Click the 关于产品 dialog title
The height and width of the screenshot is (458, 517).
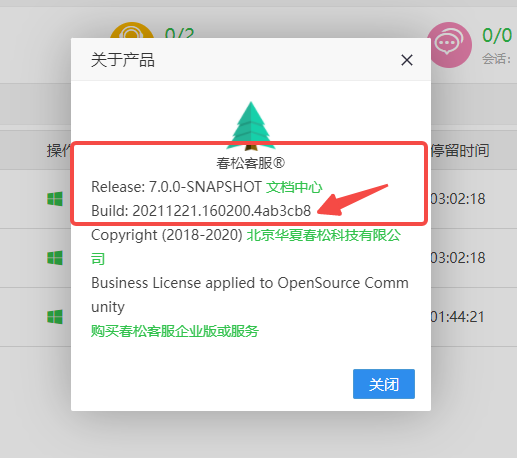[123, 60]
